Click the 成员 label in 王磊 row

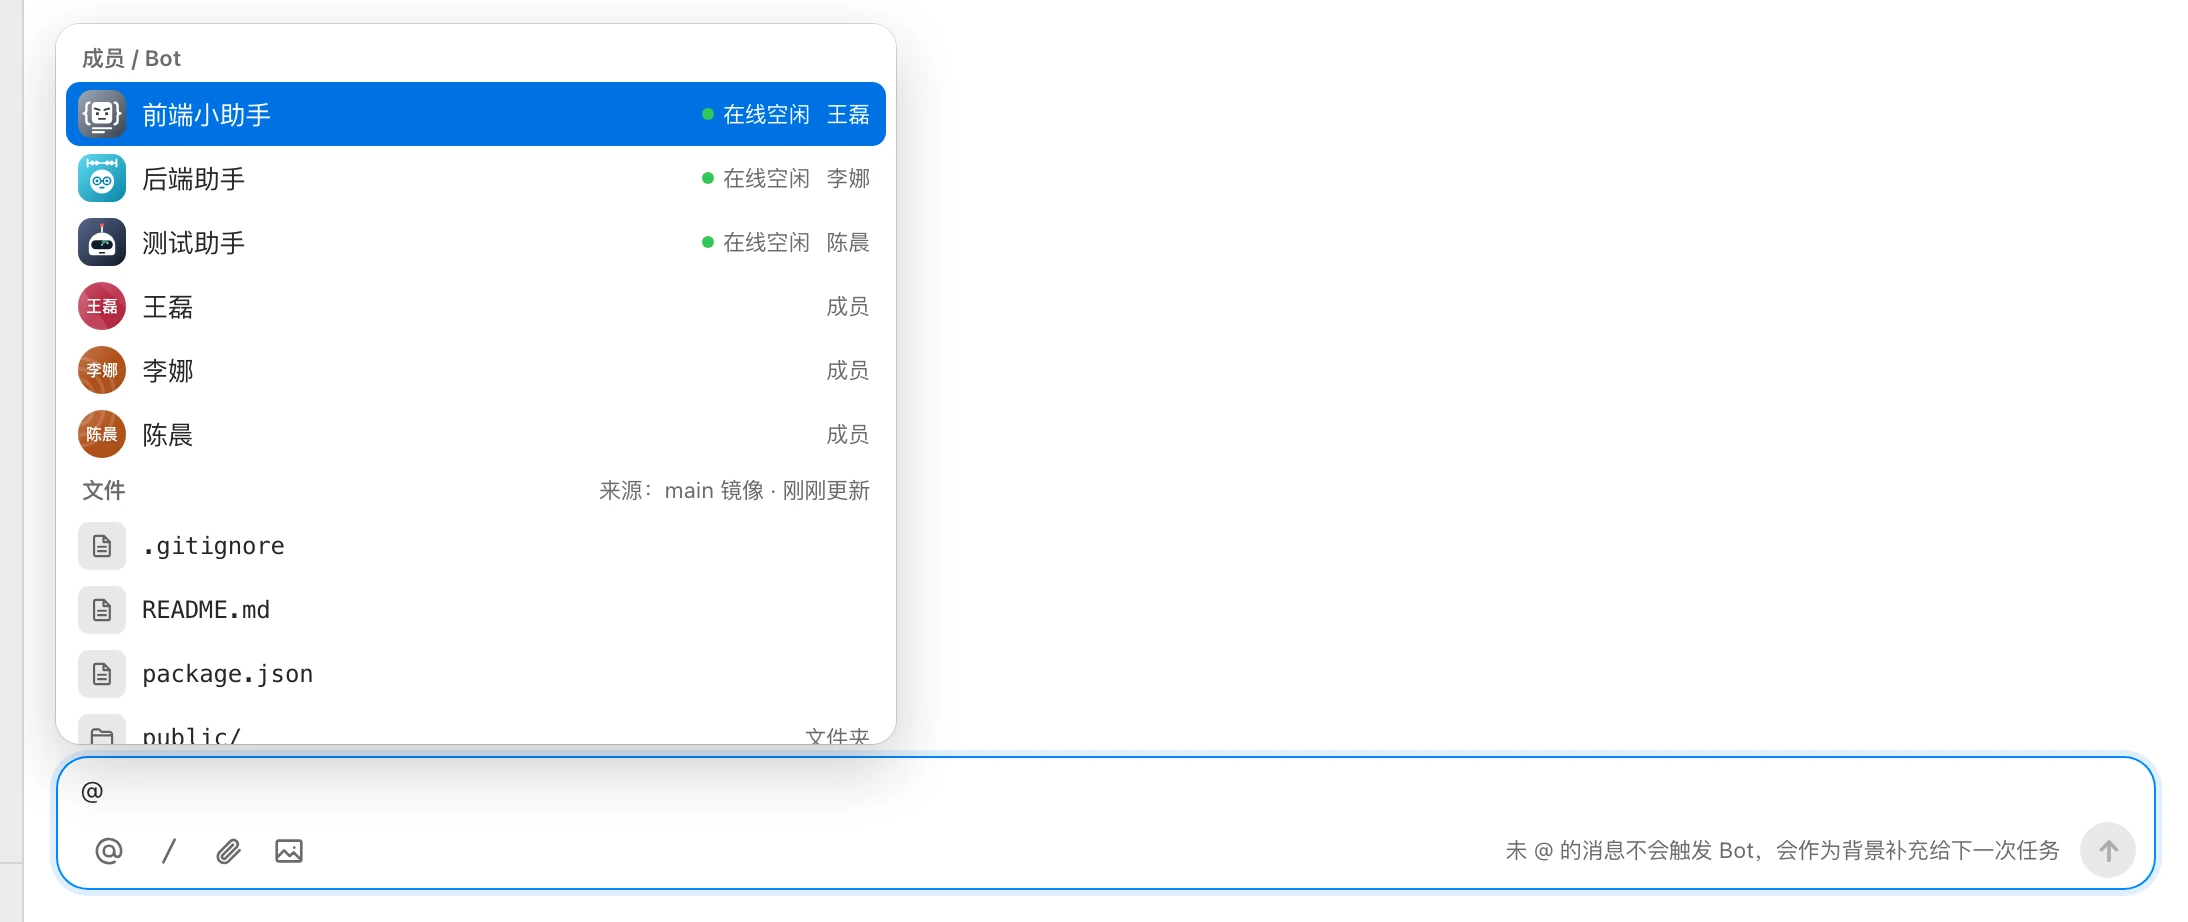[848, 306]
